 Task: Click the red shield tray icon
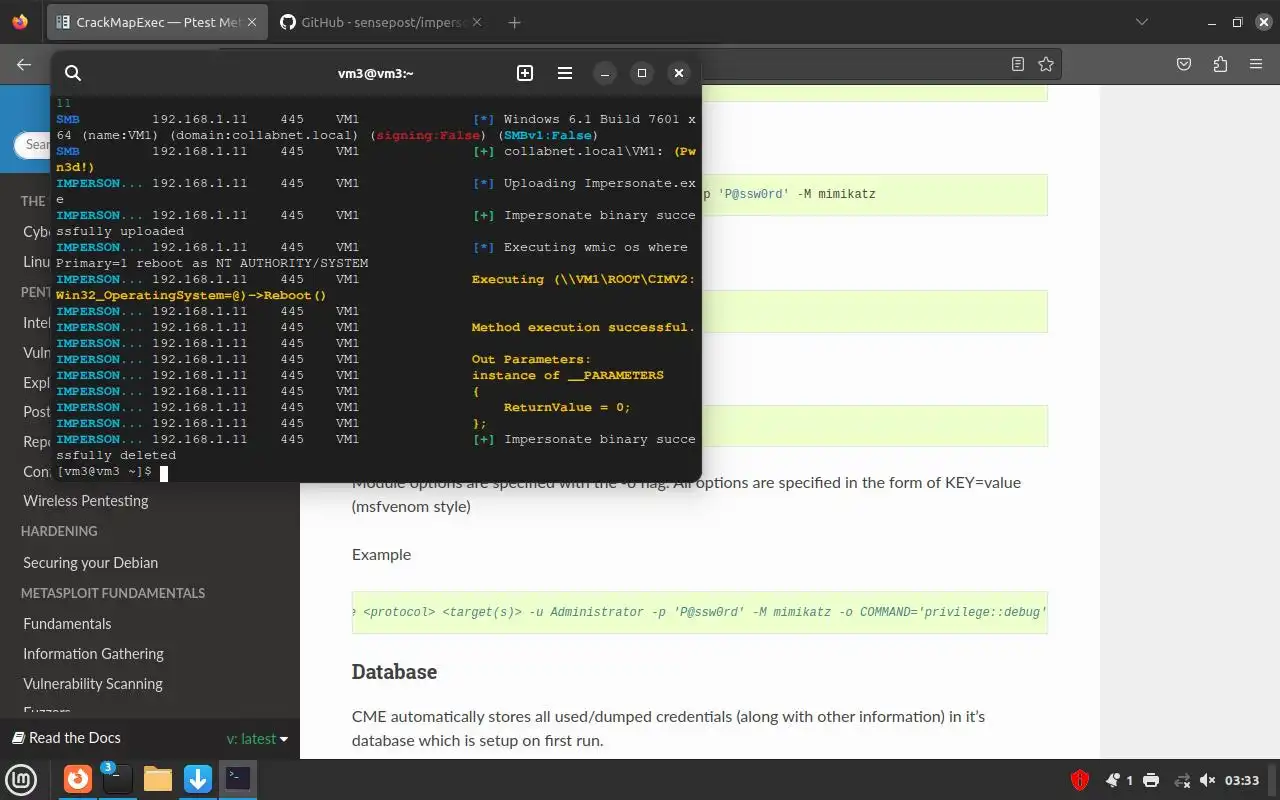click(x=1080, y=780)
